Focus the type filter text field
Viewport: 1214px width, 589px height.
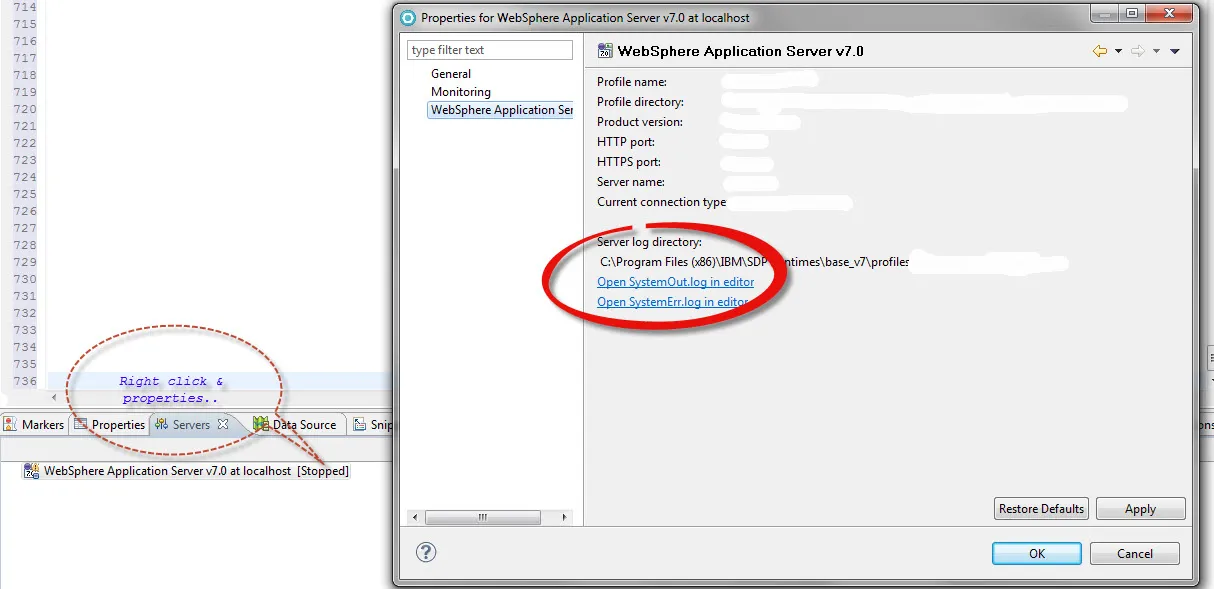[x=490, y=50]
